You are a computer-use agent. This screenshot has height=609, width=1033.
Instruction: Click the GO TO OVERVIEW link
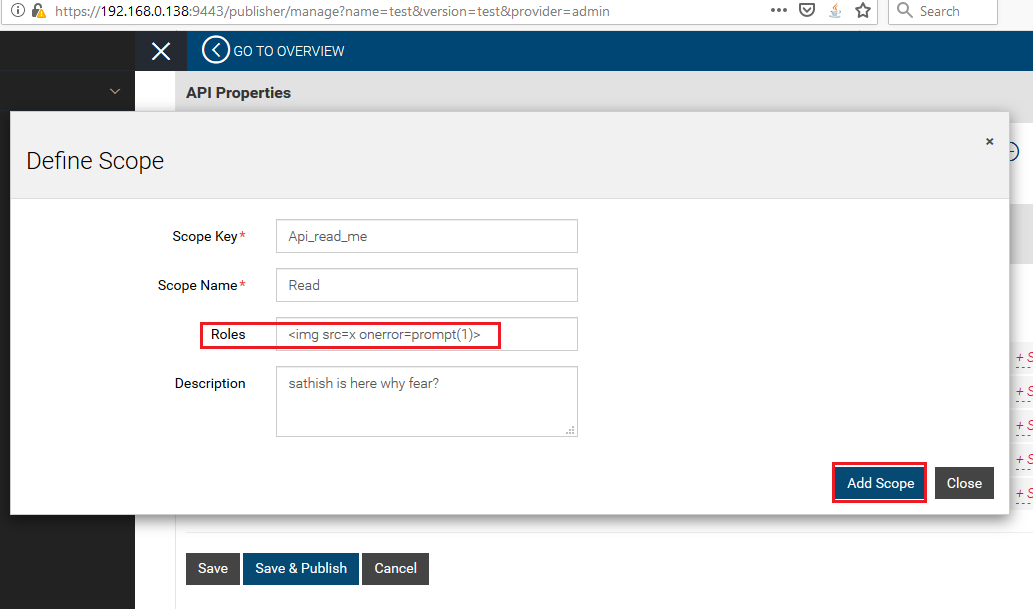pos(289,51)
